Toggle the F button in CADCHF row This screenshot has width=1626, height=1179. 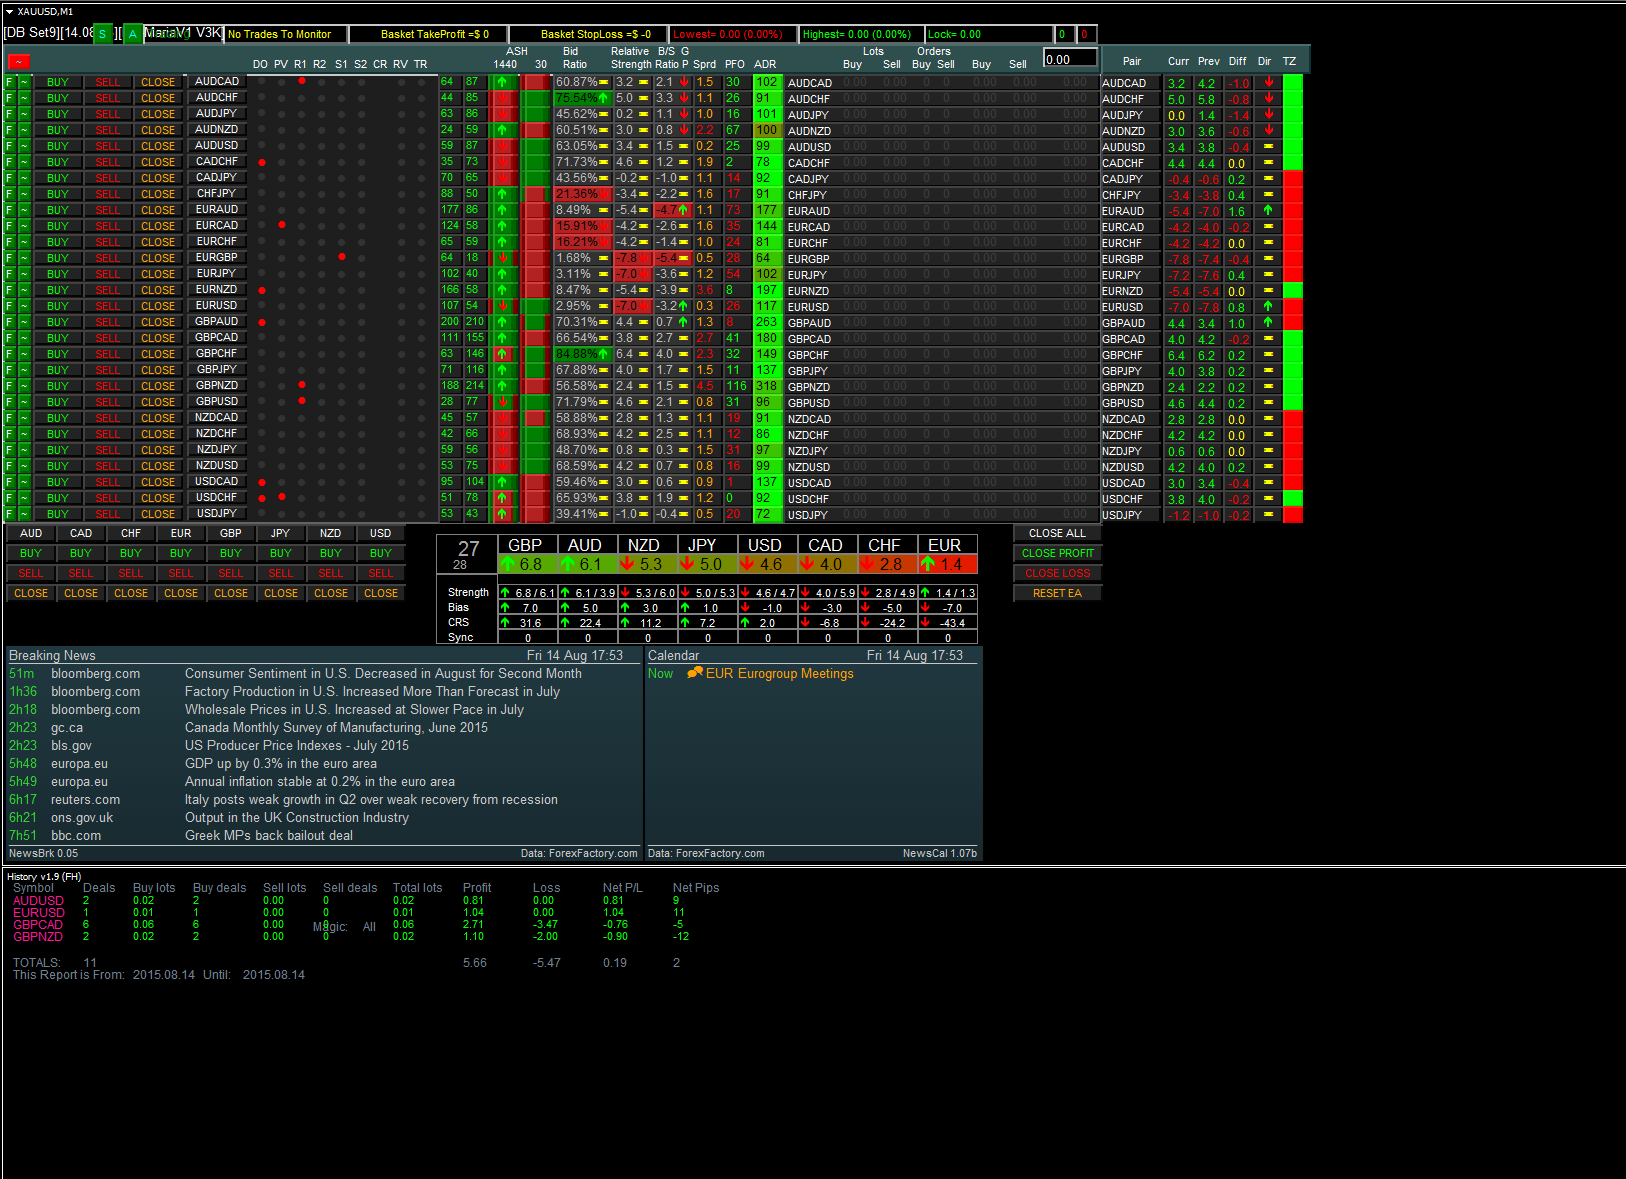click(x=9, y=162)
